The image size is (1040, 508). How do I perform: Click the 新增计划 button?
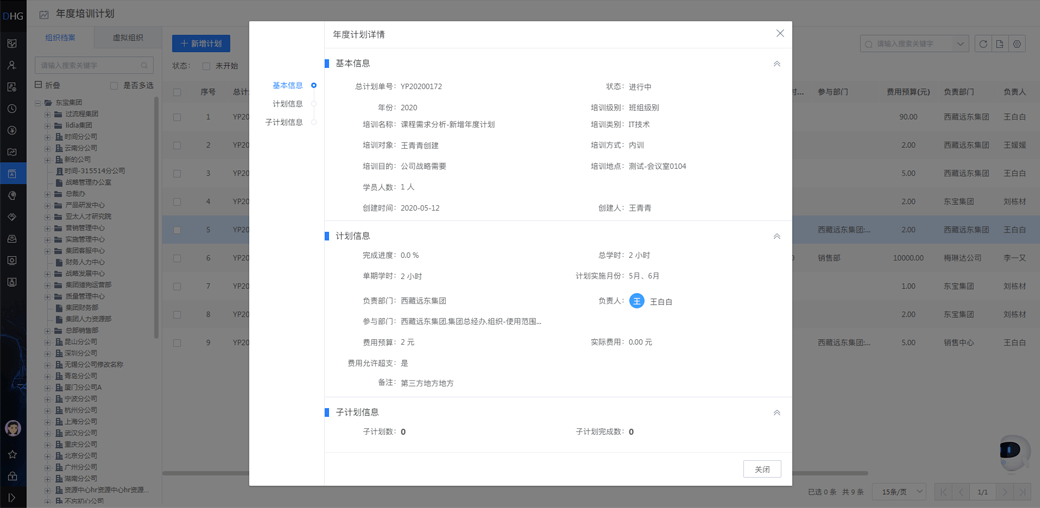pyautogui.click(x=201, y=44)
